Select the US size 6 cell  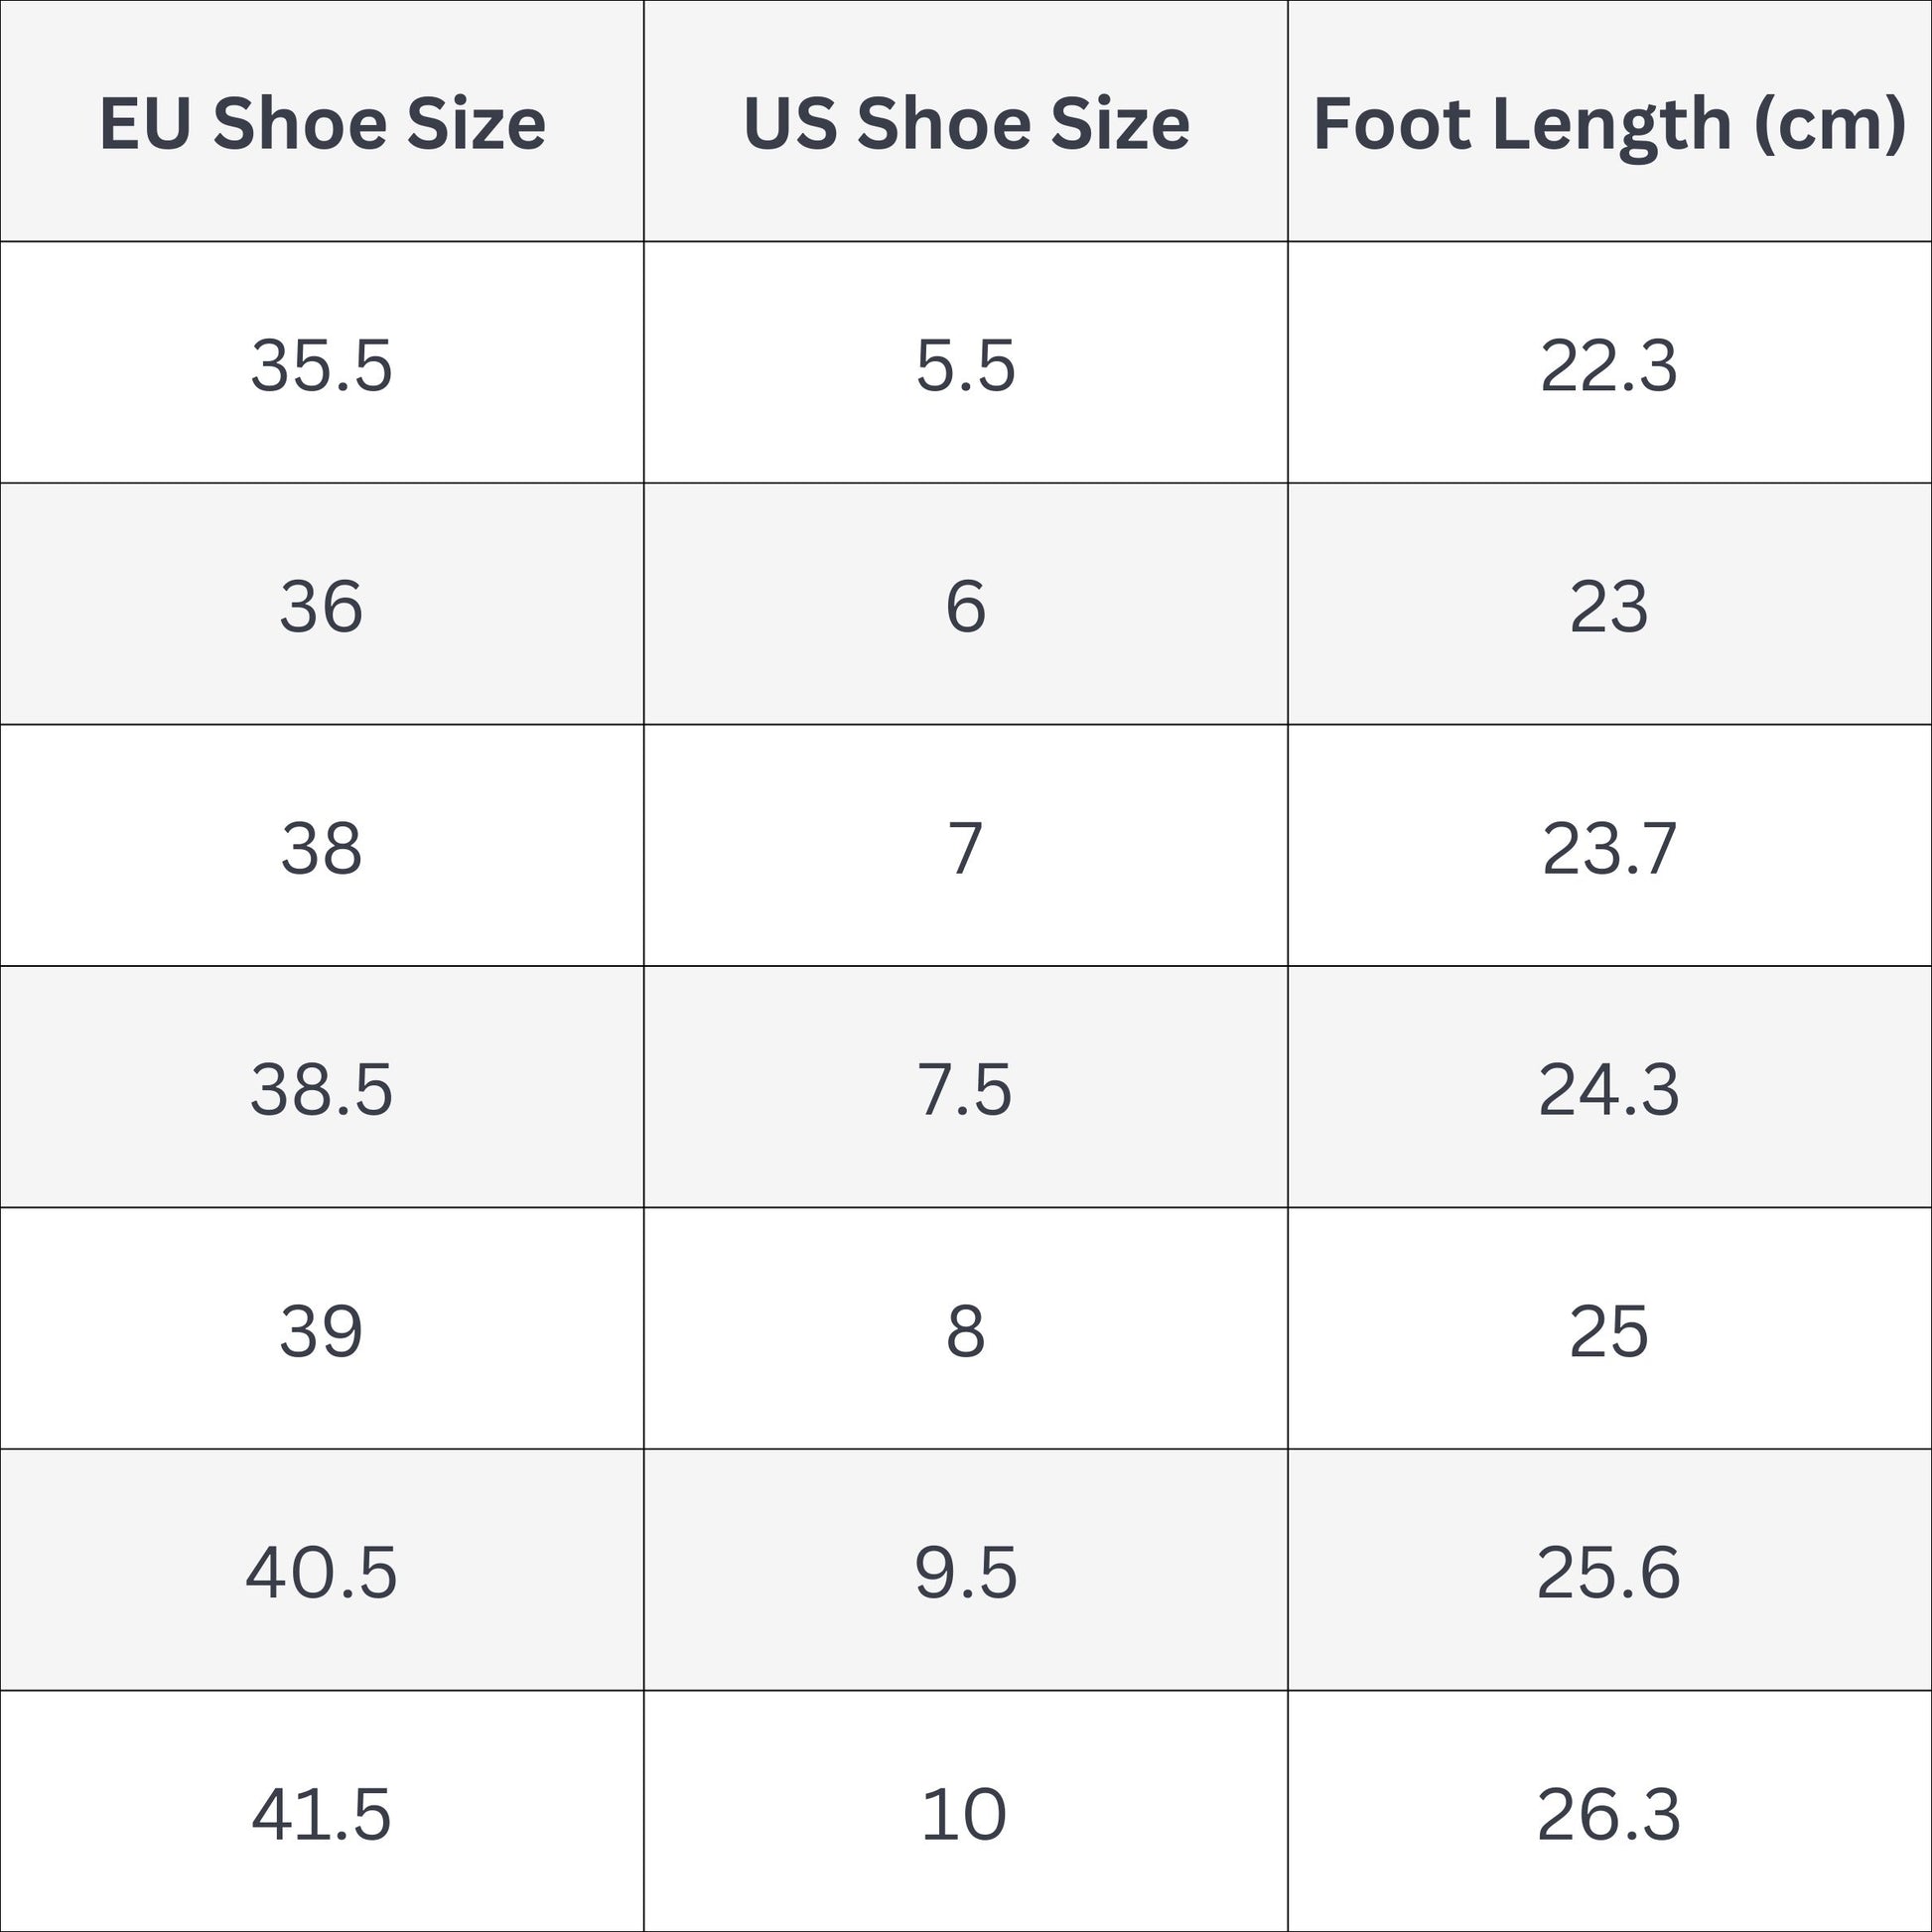[966, 607]
